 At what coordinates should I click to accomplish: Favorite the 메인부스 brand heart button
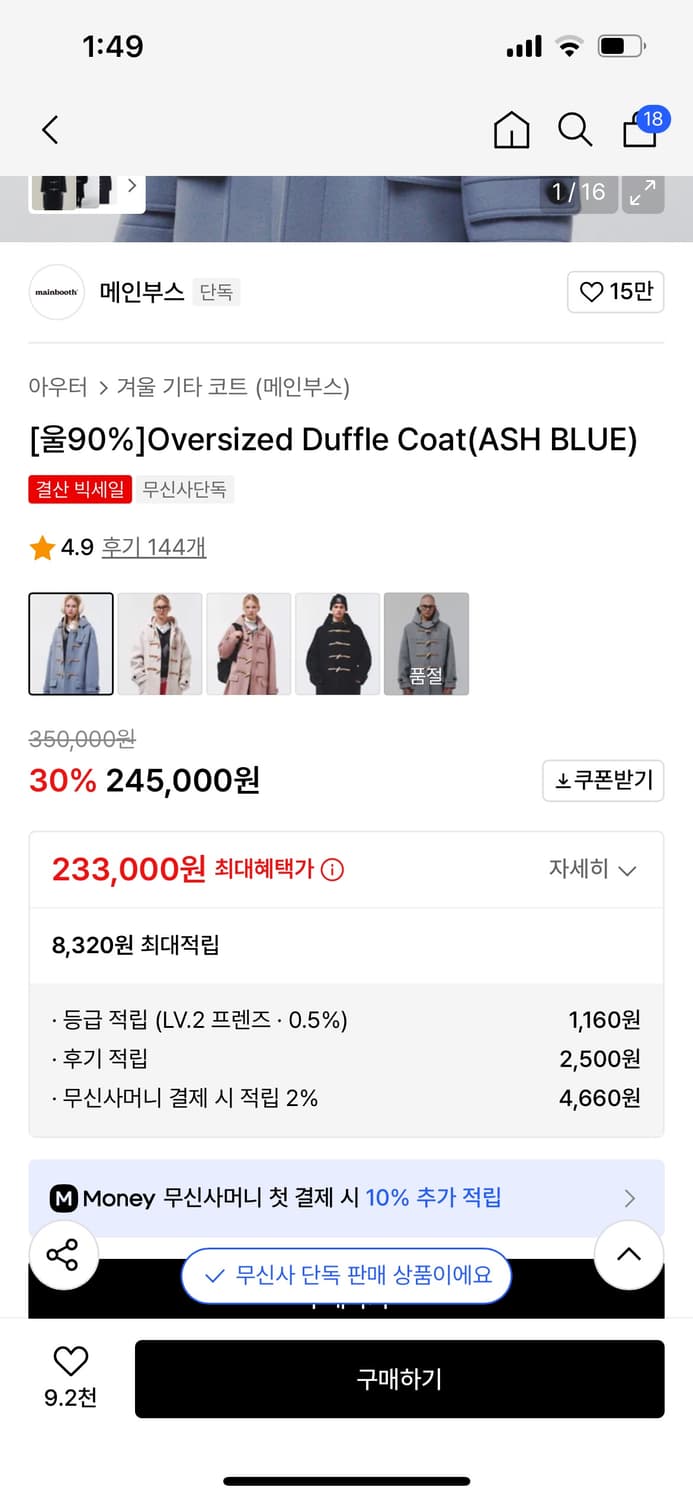pos(615,291)
